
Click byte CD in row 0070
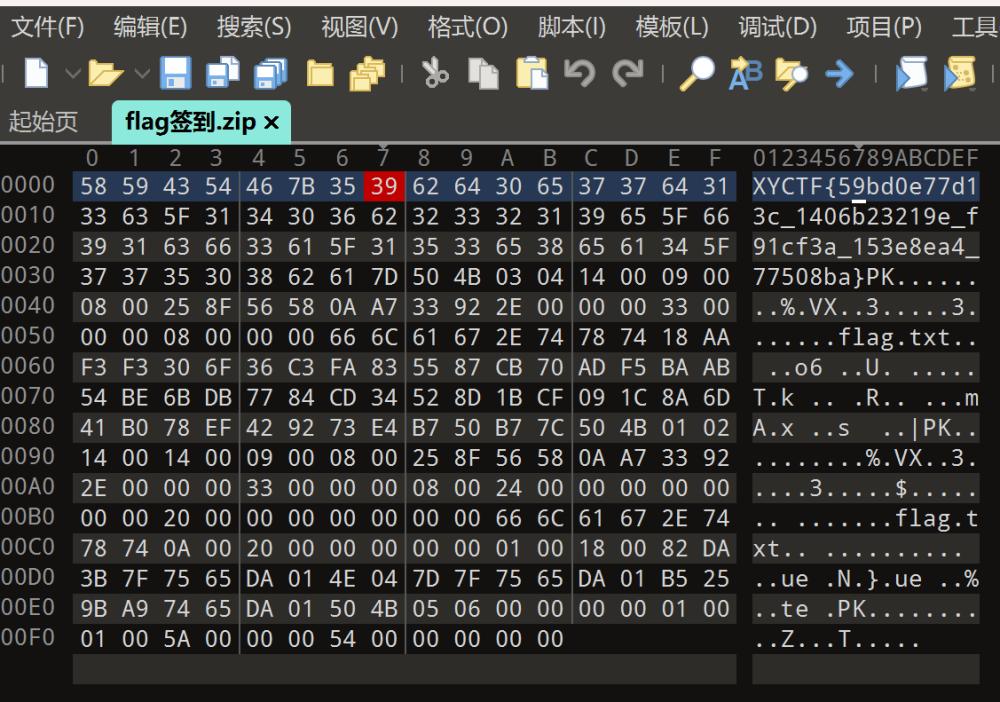[x=342, y=398]
